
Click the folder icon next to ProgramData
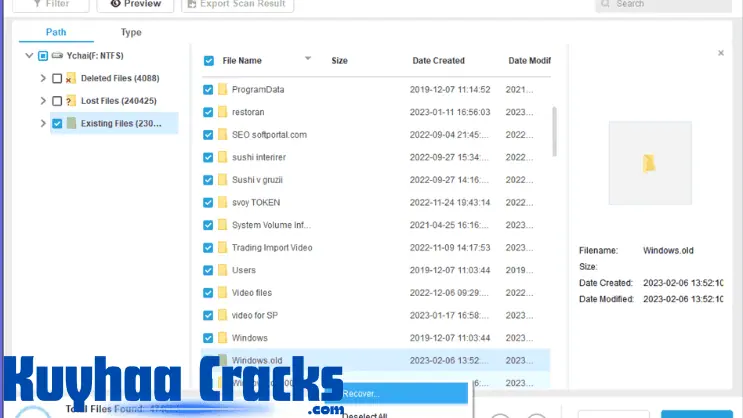pos(222,90)
